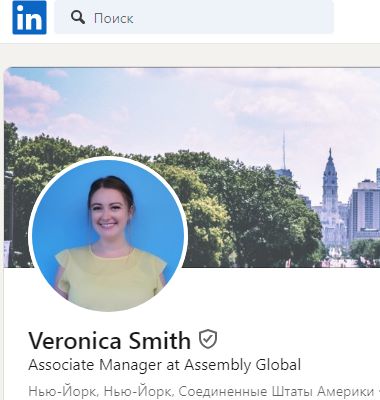The image size is (380, 400).
Task: Focus the Поиск search field
Action: point(194,17)
